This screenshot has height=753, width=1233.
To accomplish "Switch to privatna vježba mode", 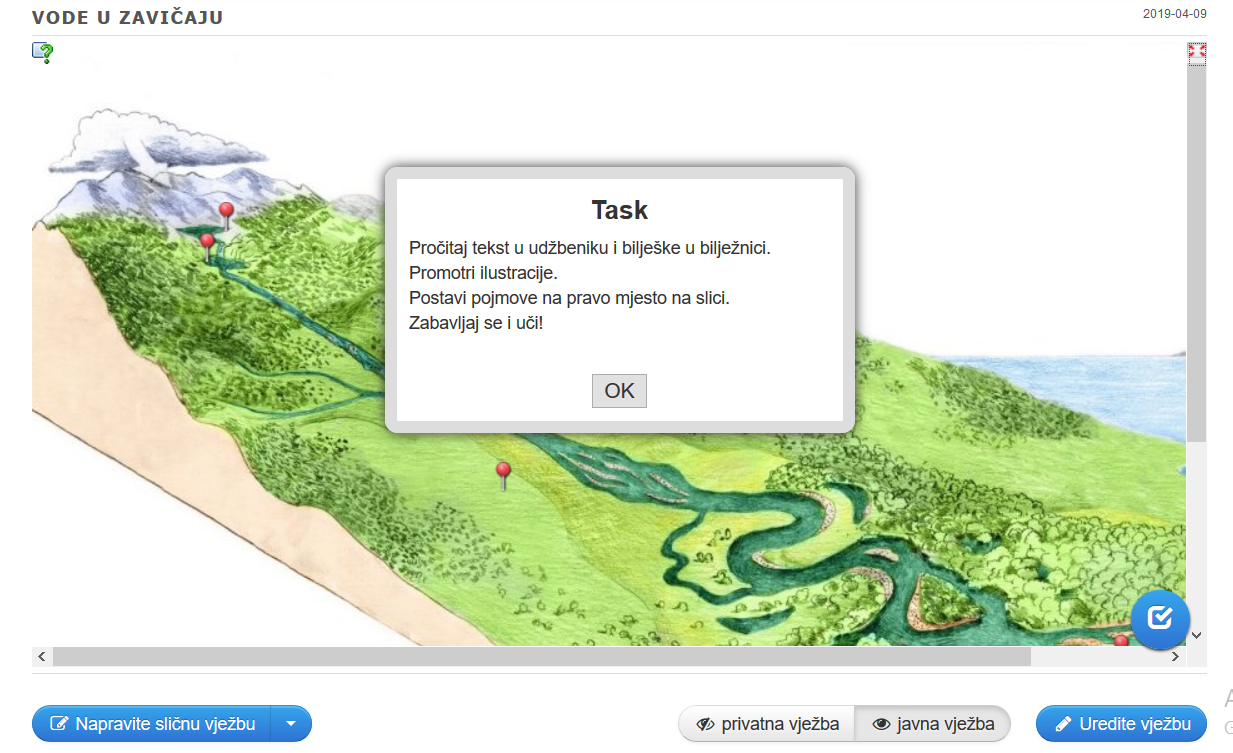I will point(767,724).
